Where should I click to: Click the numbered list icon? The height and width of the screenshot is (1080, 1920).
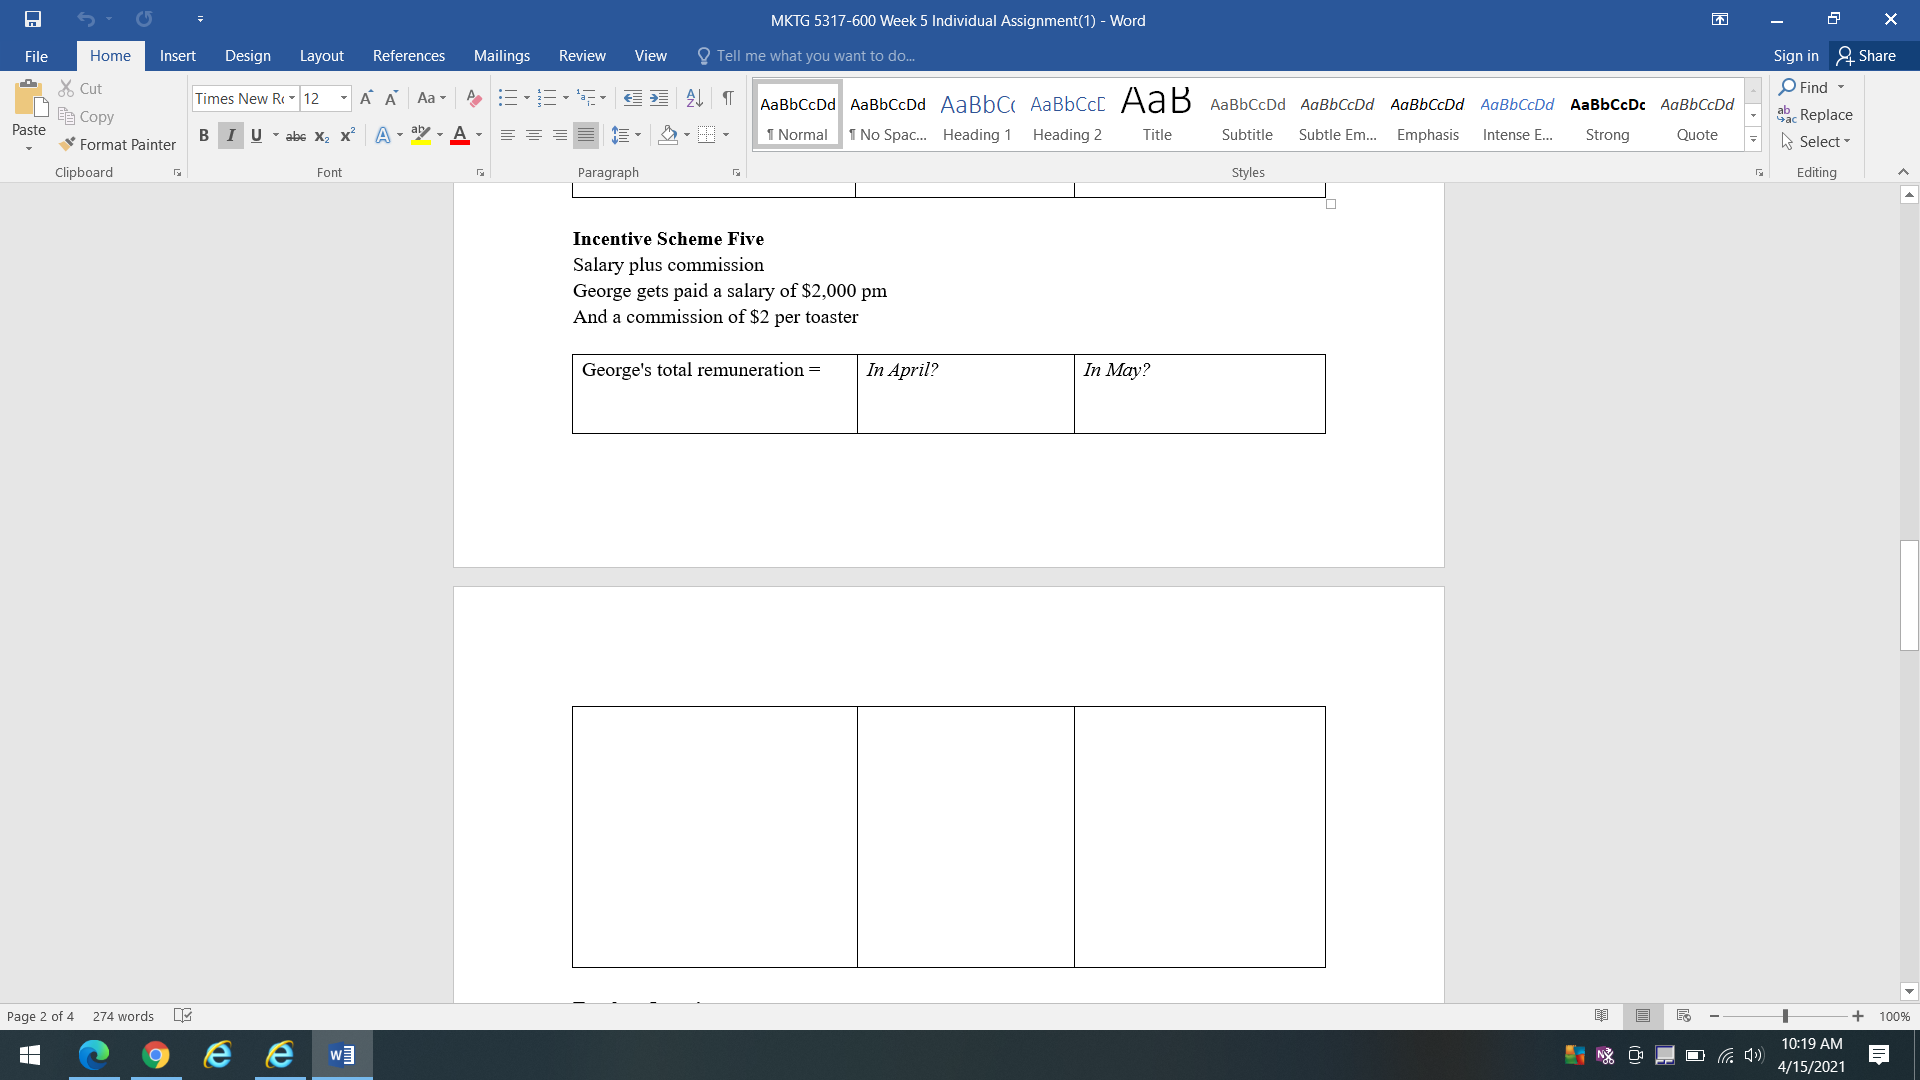(x=546, y=98)
